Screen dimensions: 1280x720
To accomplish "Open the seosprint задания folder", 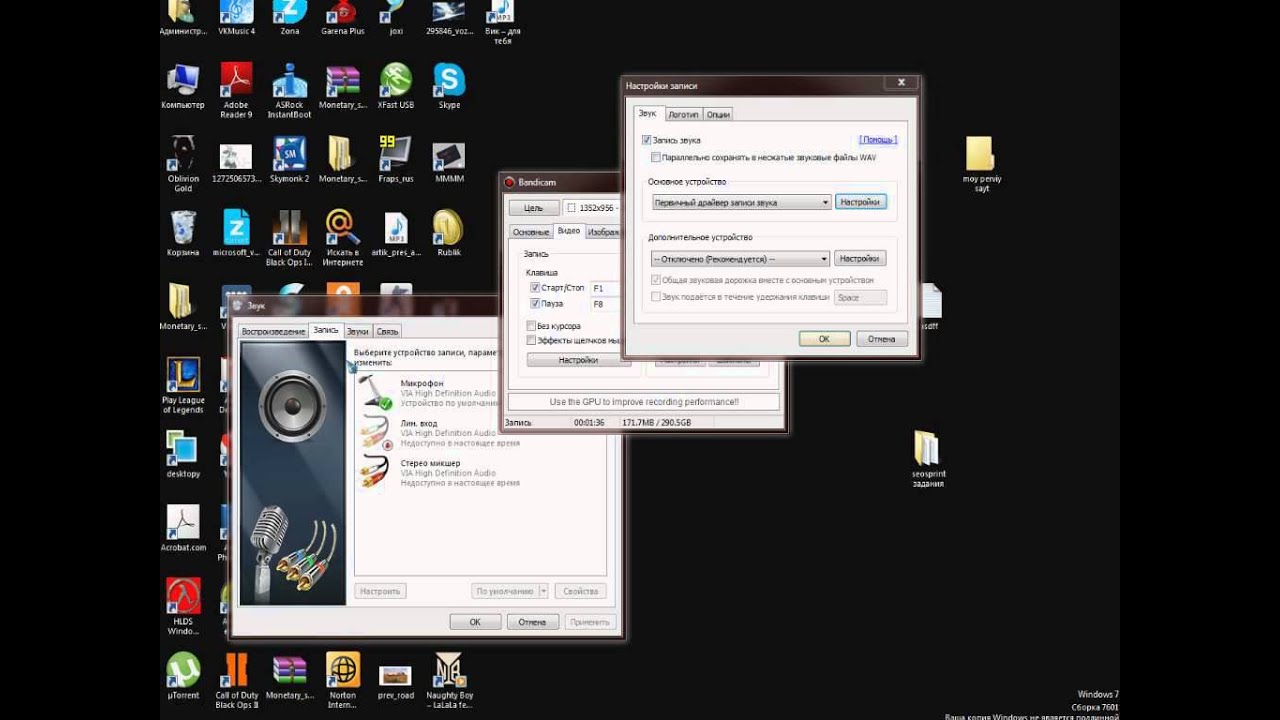I will click(x=928, y=459).
